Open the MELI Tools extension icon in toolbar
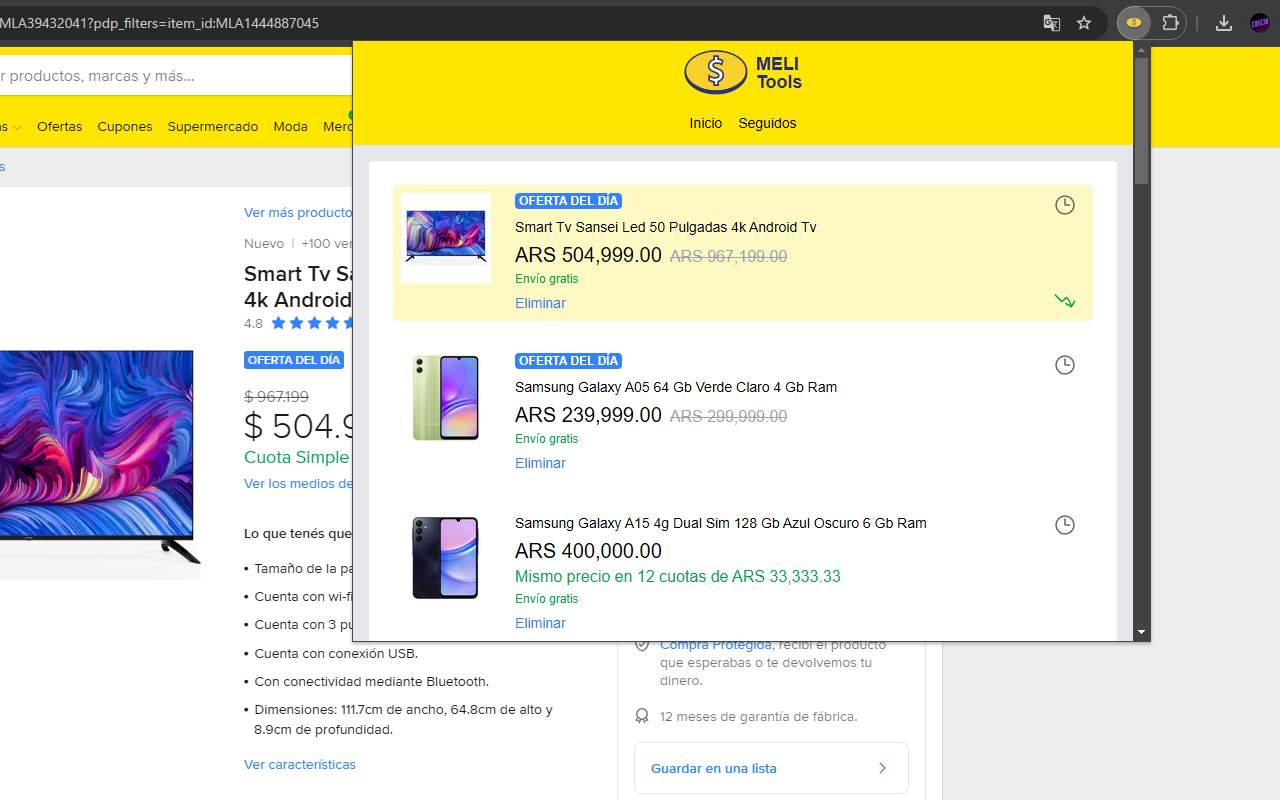 coord(1134,23)
